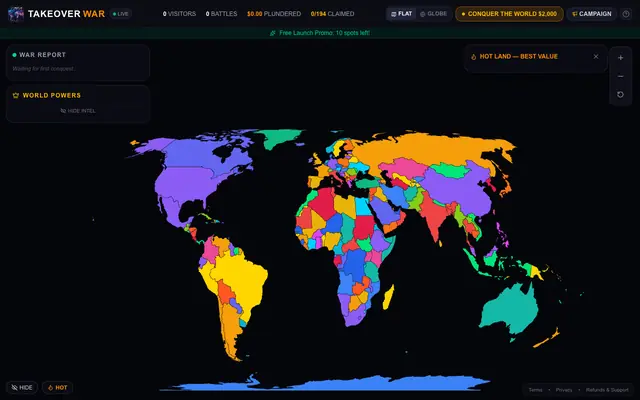
Task: Select Egypt on the map
Action: click(363, 206)
